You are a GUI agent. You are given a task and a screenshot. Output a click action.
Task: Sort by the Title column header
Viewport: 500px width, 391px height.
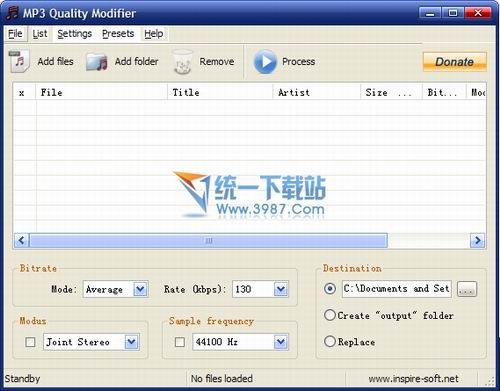[220, 92]
